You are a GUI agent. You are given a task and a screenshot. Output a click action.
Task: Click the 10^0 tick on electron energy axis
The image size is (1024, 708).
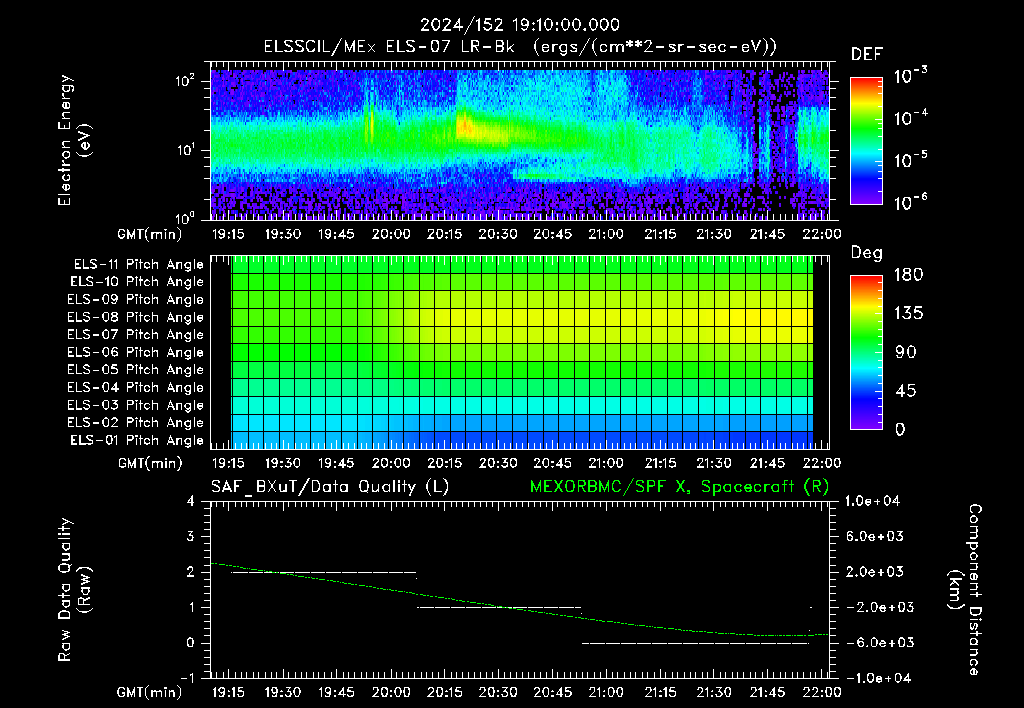pyautogui.click(x=185, y=217)
